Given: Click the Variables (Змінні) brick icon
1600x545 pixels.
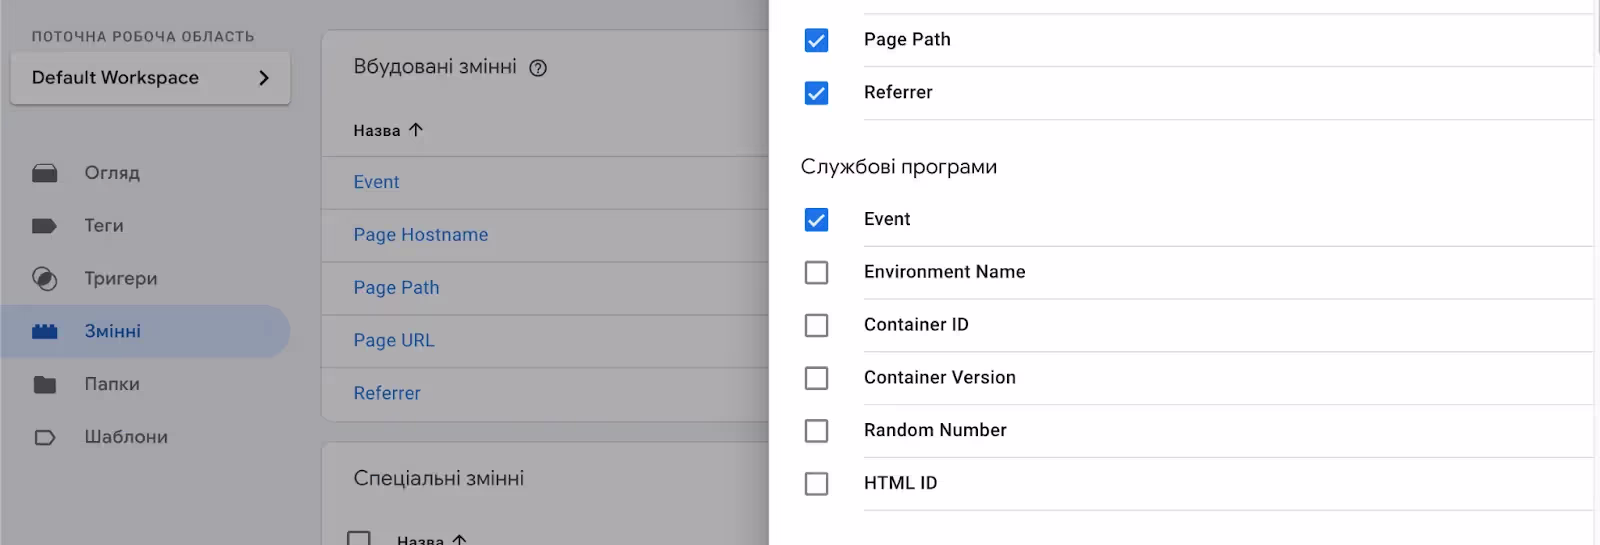Looking at the screenshot, I should pyautogui.click(x=44, y=332).
